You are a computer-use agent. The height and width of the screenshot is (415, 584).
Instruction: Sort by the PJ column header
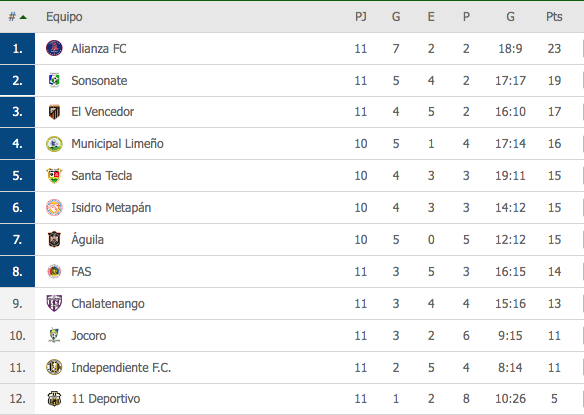coord(361,17)
